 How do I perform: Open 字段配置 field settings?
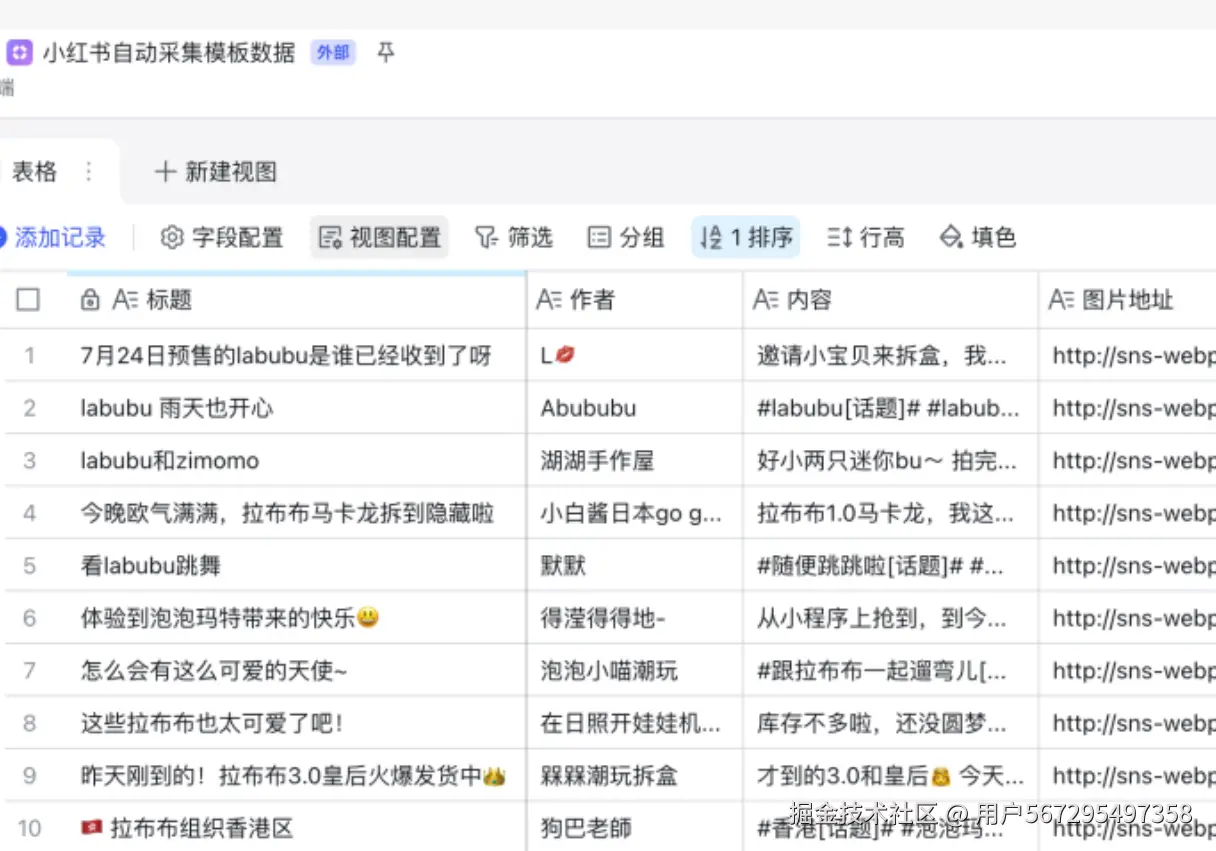pos(222,237)
